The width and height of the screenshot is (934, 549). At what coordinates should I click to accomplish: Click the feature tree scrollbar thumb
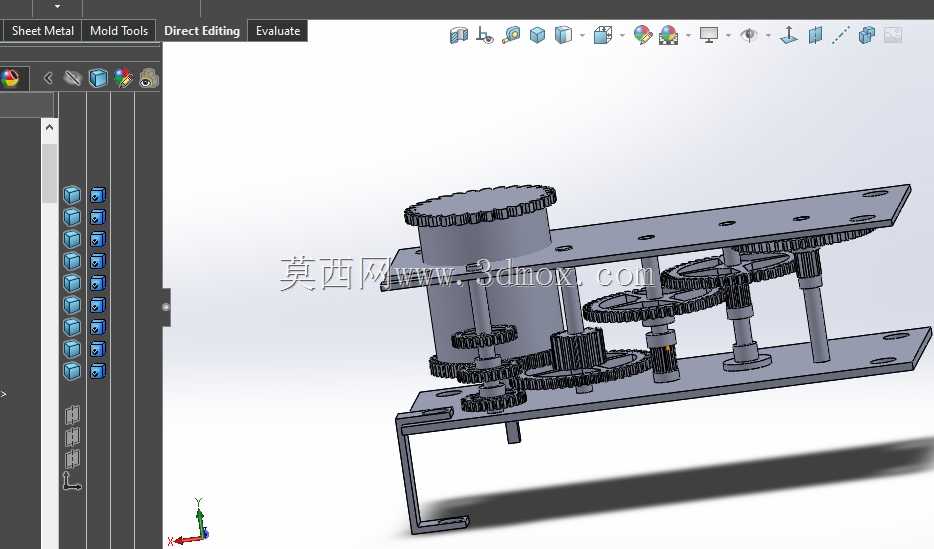(x=49, y=173)
